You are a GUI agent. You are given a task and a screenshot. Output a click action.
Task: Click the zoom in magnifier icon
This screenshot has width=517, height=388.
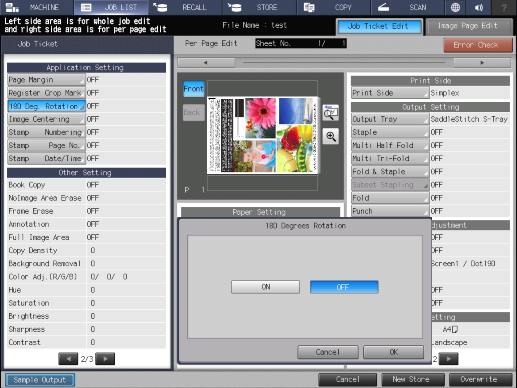pyautogui.click(x=331, y=136)
